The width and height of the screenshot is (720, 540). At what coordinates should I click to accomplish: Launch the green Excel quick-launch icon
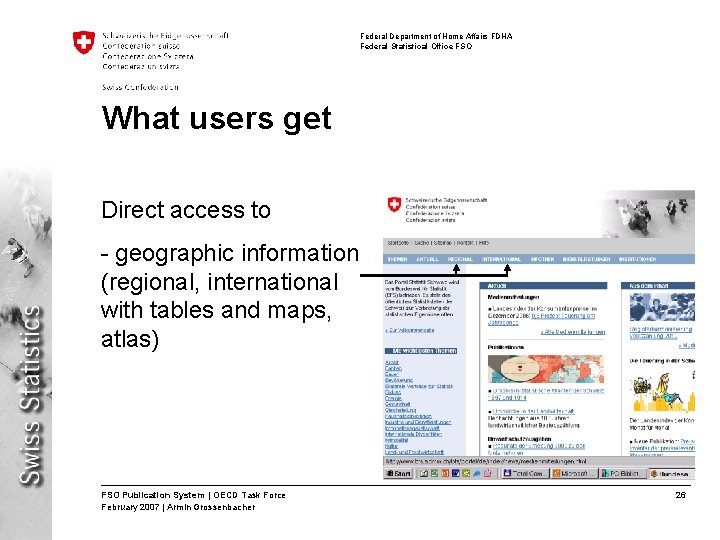[x=434, y=473]
